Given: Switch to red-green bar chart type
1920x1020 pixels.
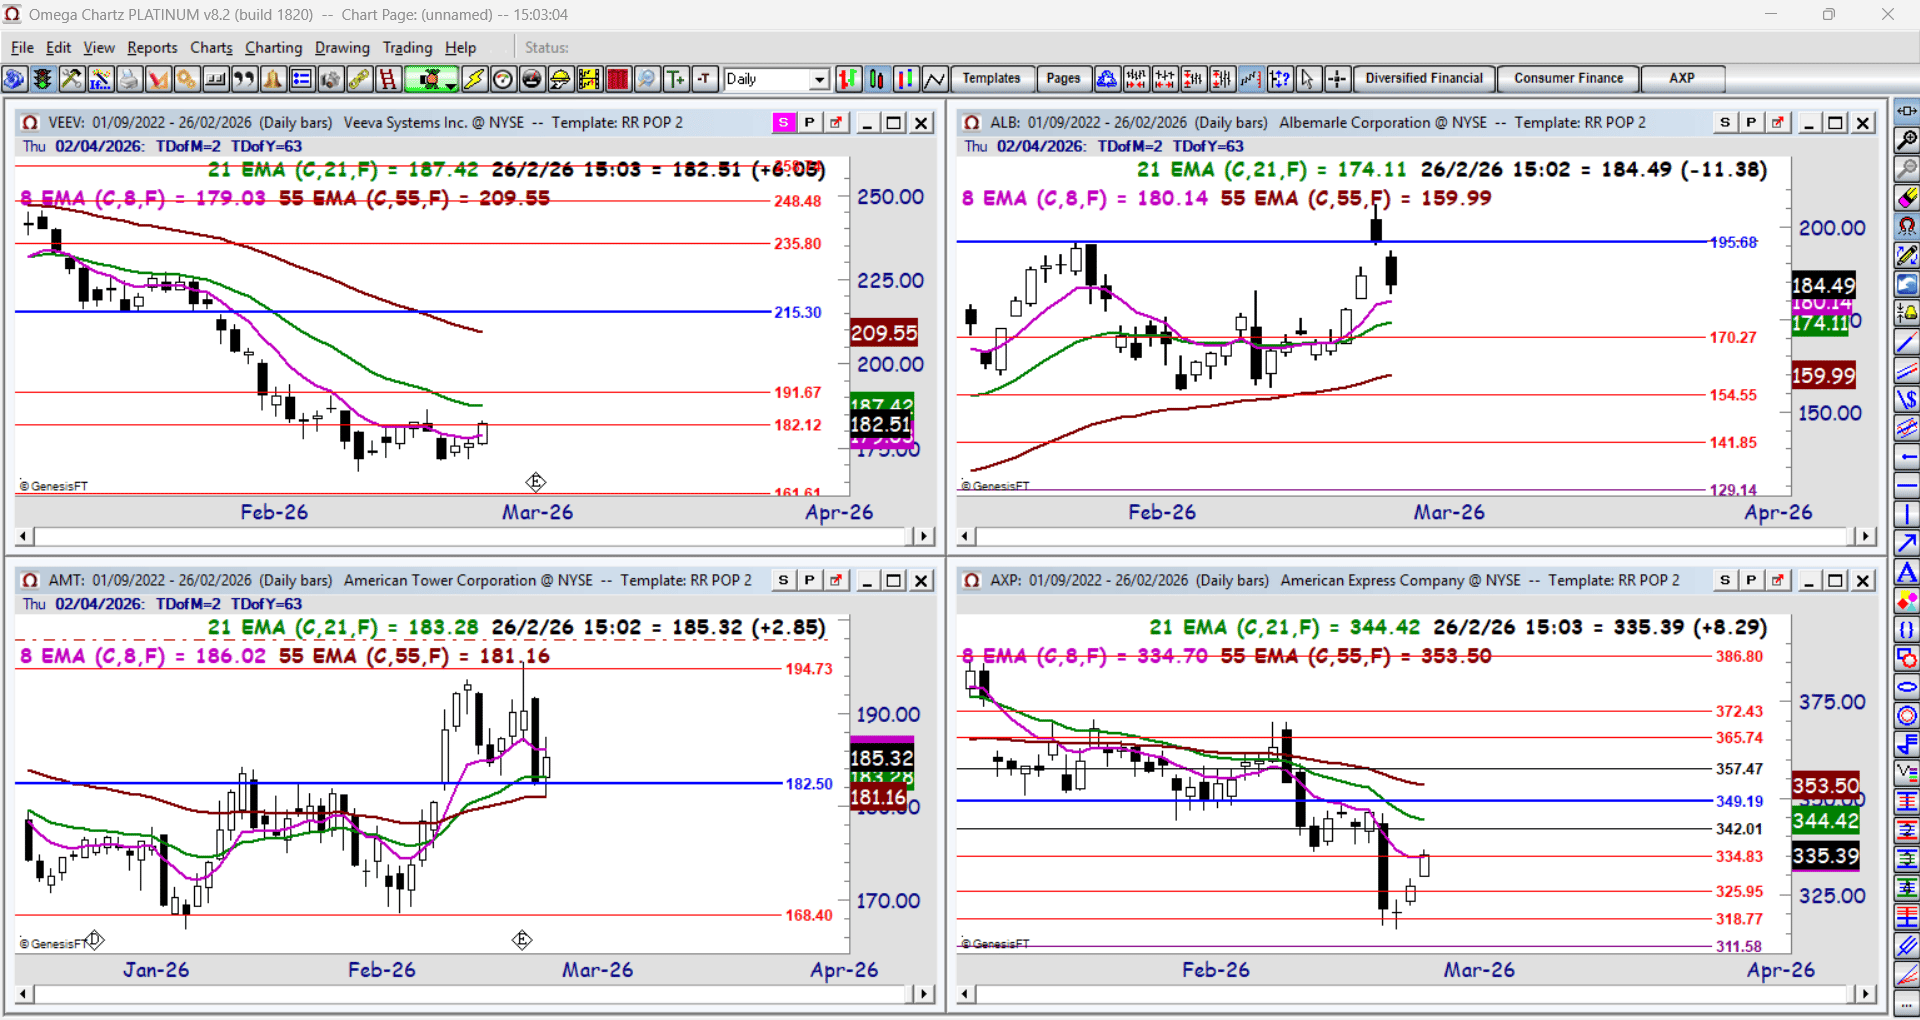Looking at the screenshot, I should click(848, 79).
